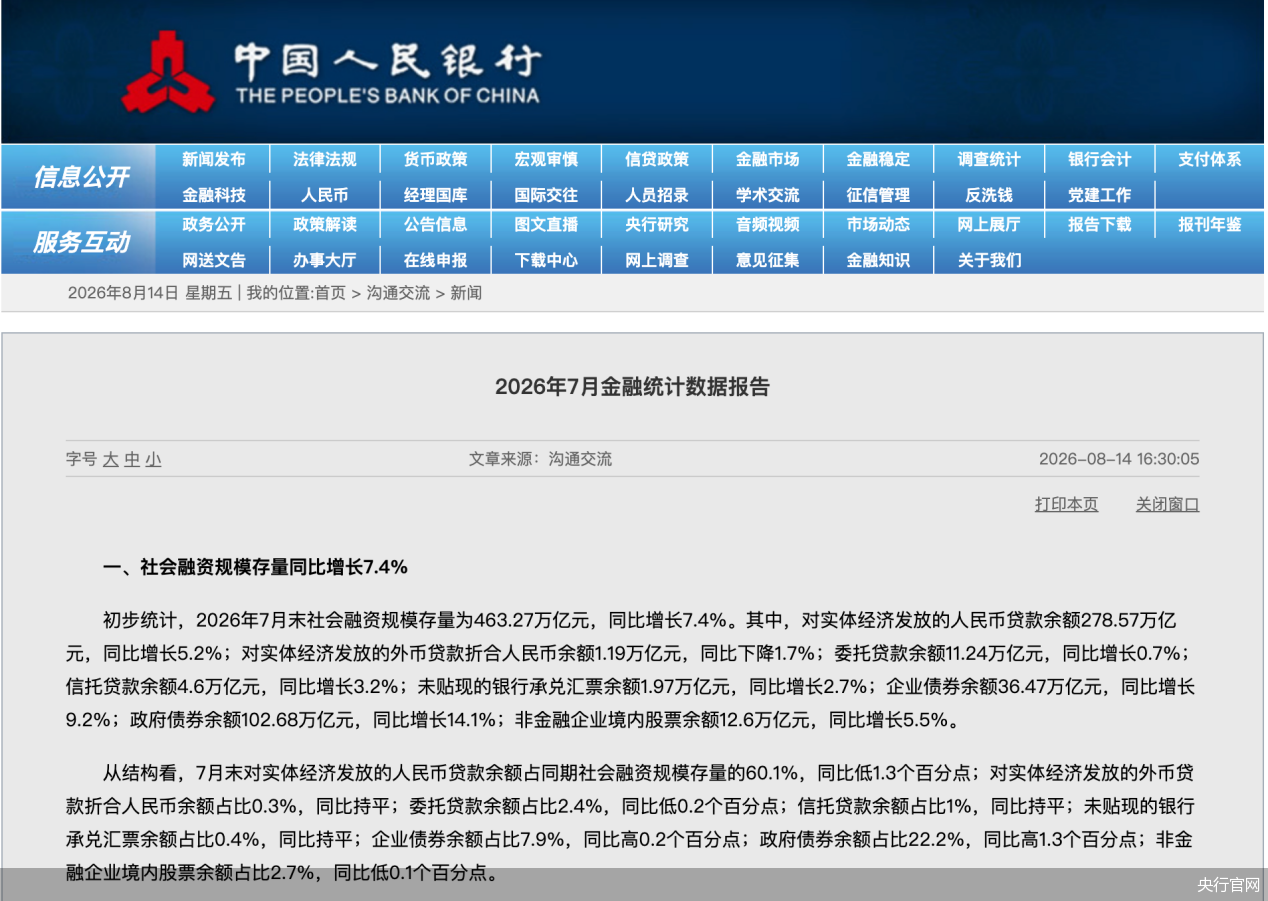Open 信贷政策 navigation link
The image size is (1268, 901).
coord(657,159)
